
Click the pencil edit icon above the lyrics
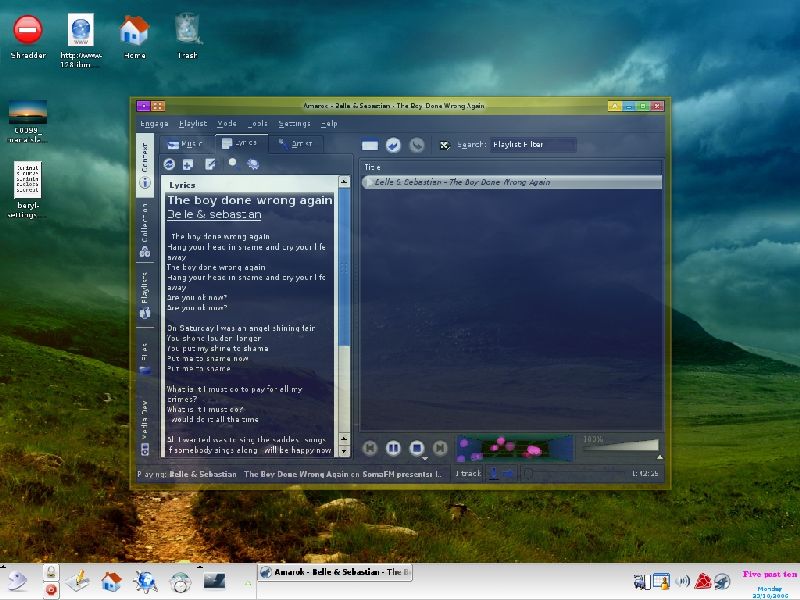pyautogui.click(x=210, y=164)
